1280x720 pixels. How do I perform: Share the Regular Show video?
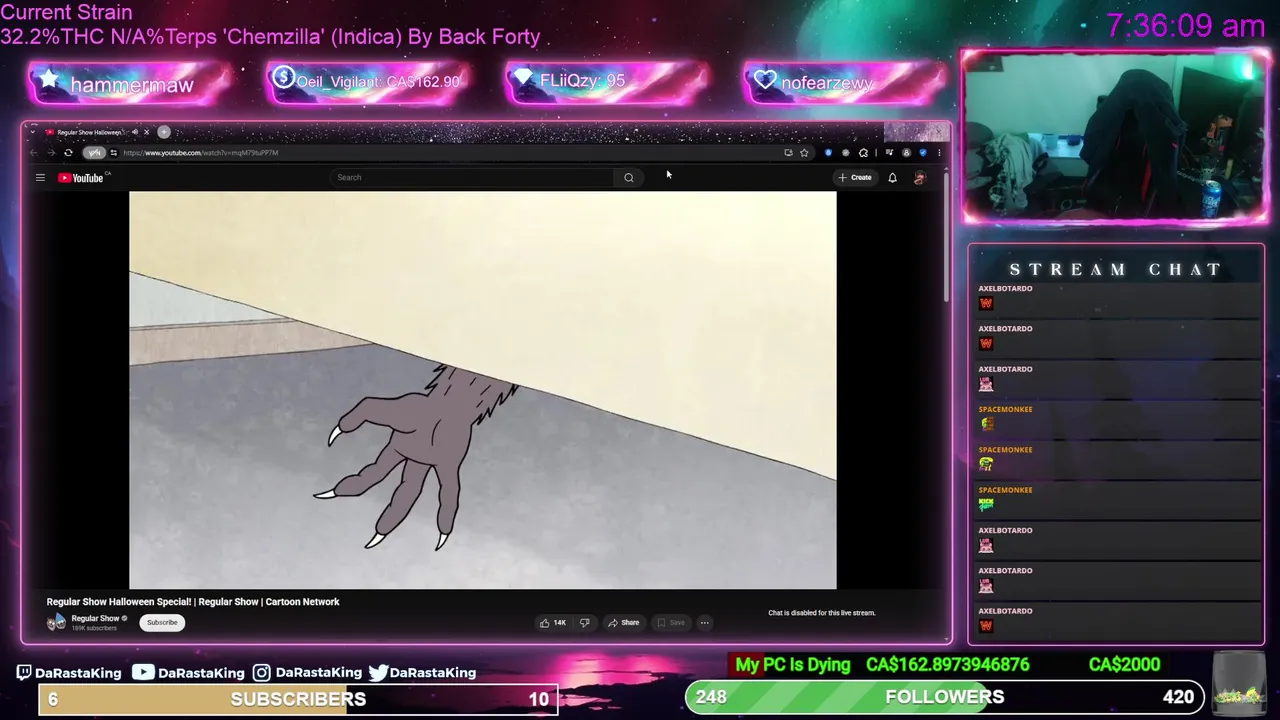(x=623, y=623)
